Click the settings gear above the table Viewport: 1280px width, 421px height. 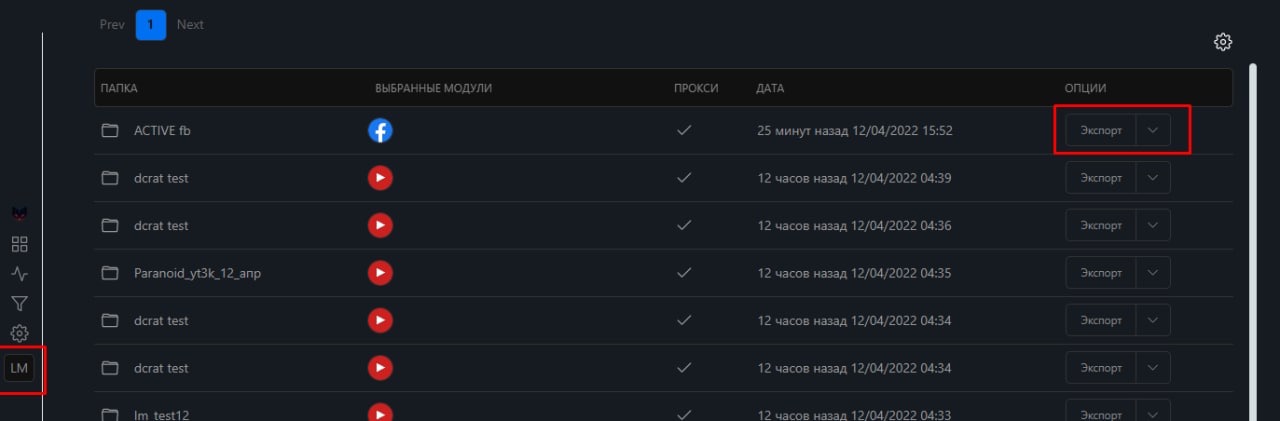tap(1223, 42)
